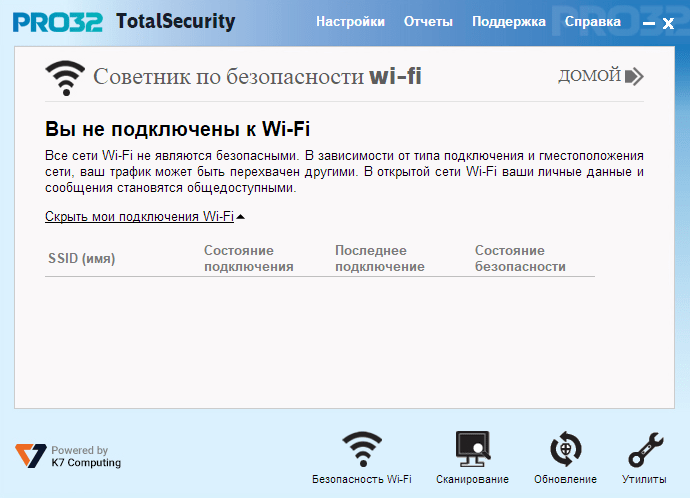Click the 'Безопасность Wi-Fi' label
The width and height of the screenshot is (690, 498).
click(x=362, y=480)
